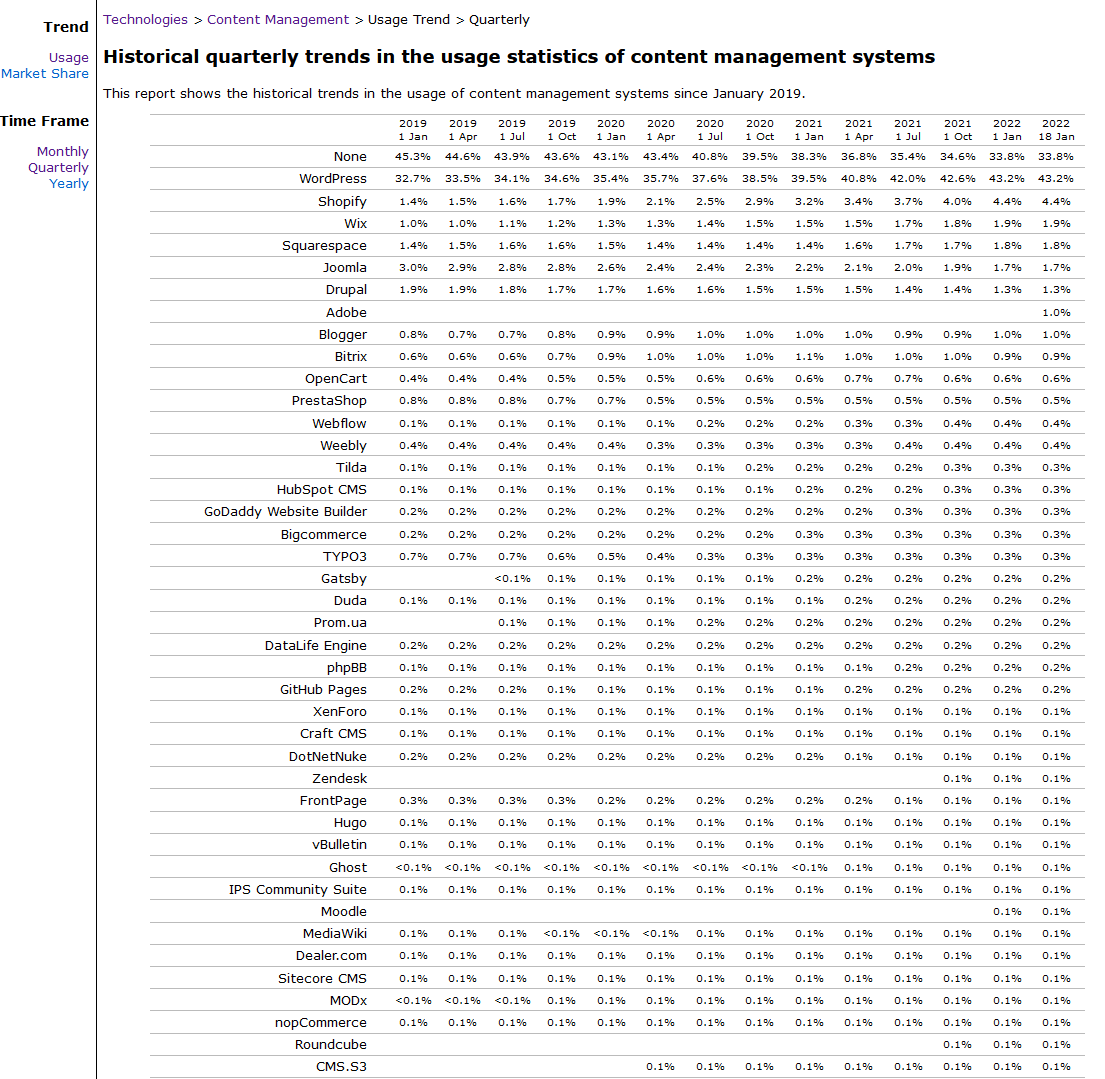Open the Content Management breadcrumb link
Screen dimensions: 1105x1079
click(278, 19)
